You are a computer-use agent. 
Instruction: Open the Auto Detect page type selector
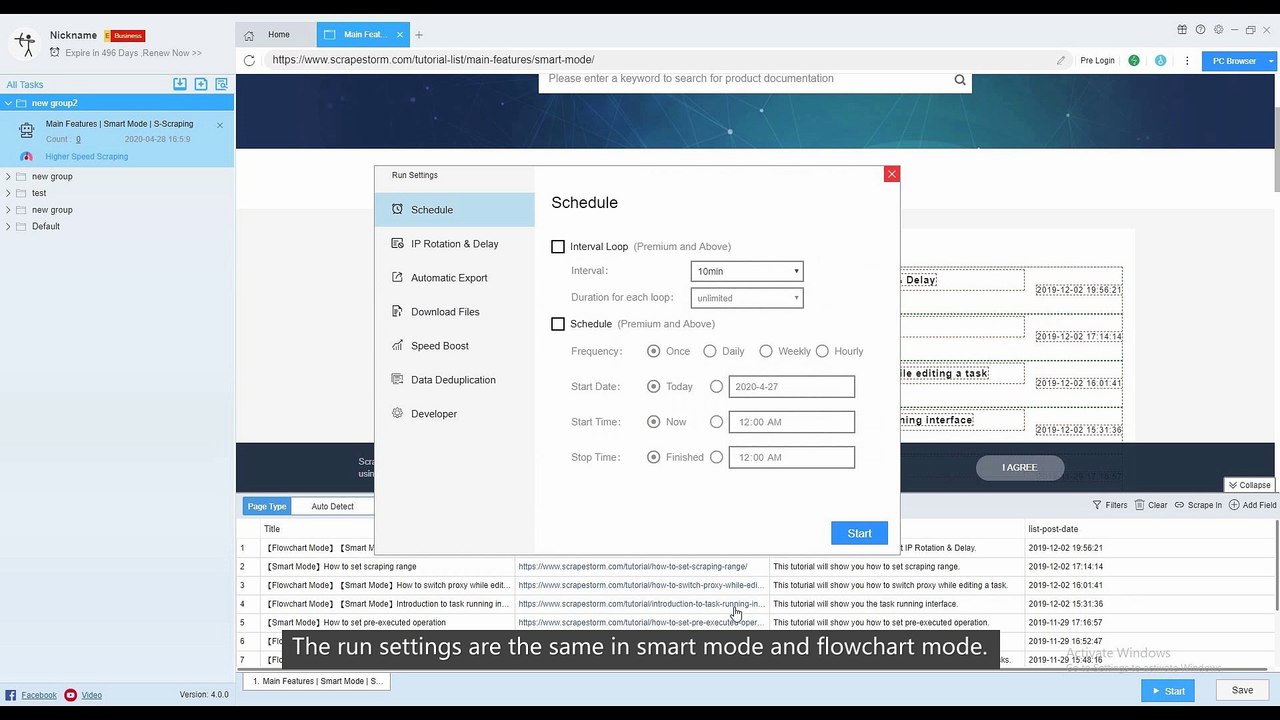333,506
